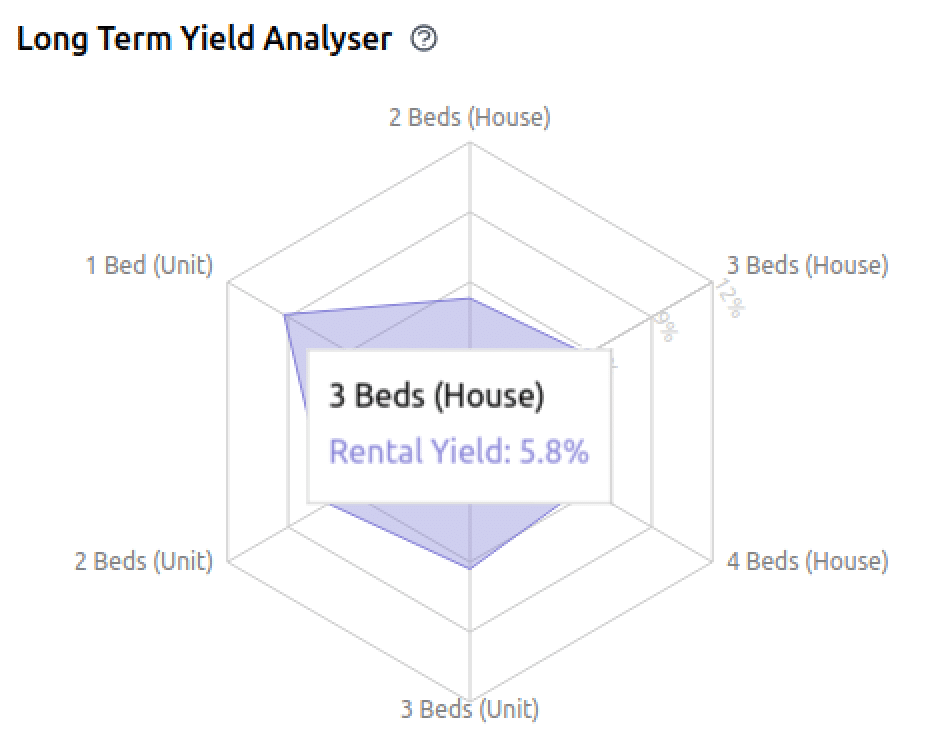
Task: Select the 2 Beds (House) axis label
Action: (x=470, y=117)
